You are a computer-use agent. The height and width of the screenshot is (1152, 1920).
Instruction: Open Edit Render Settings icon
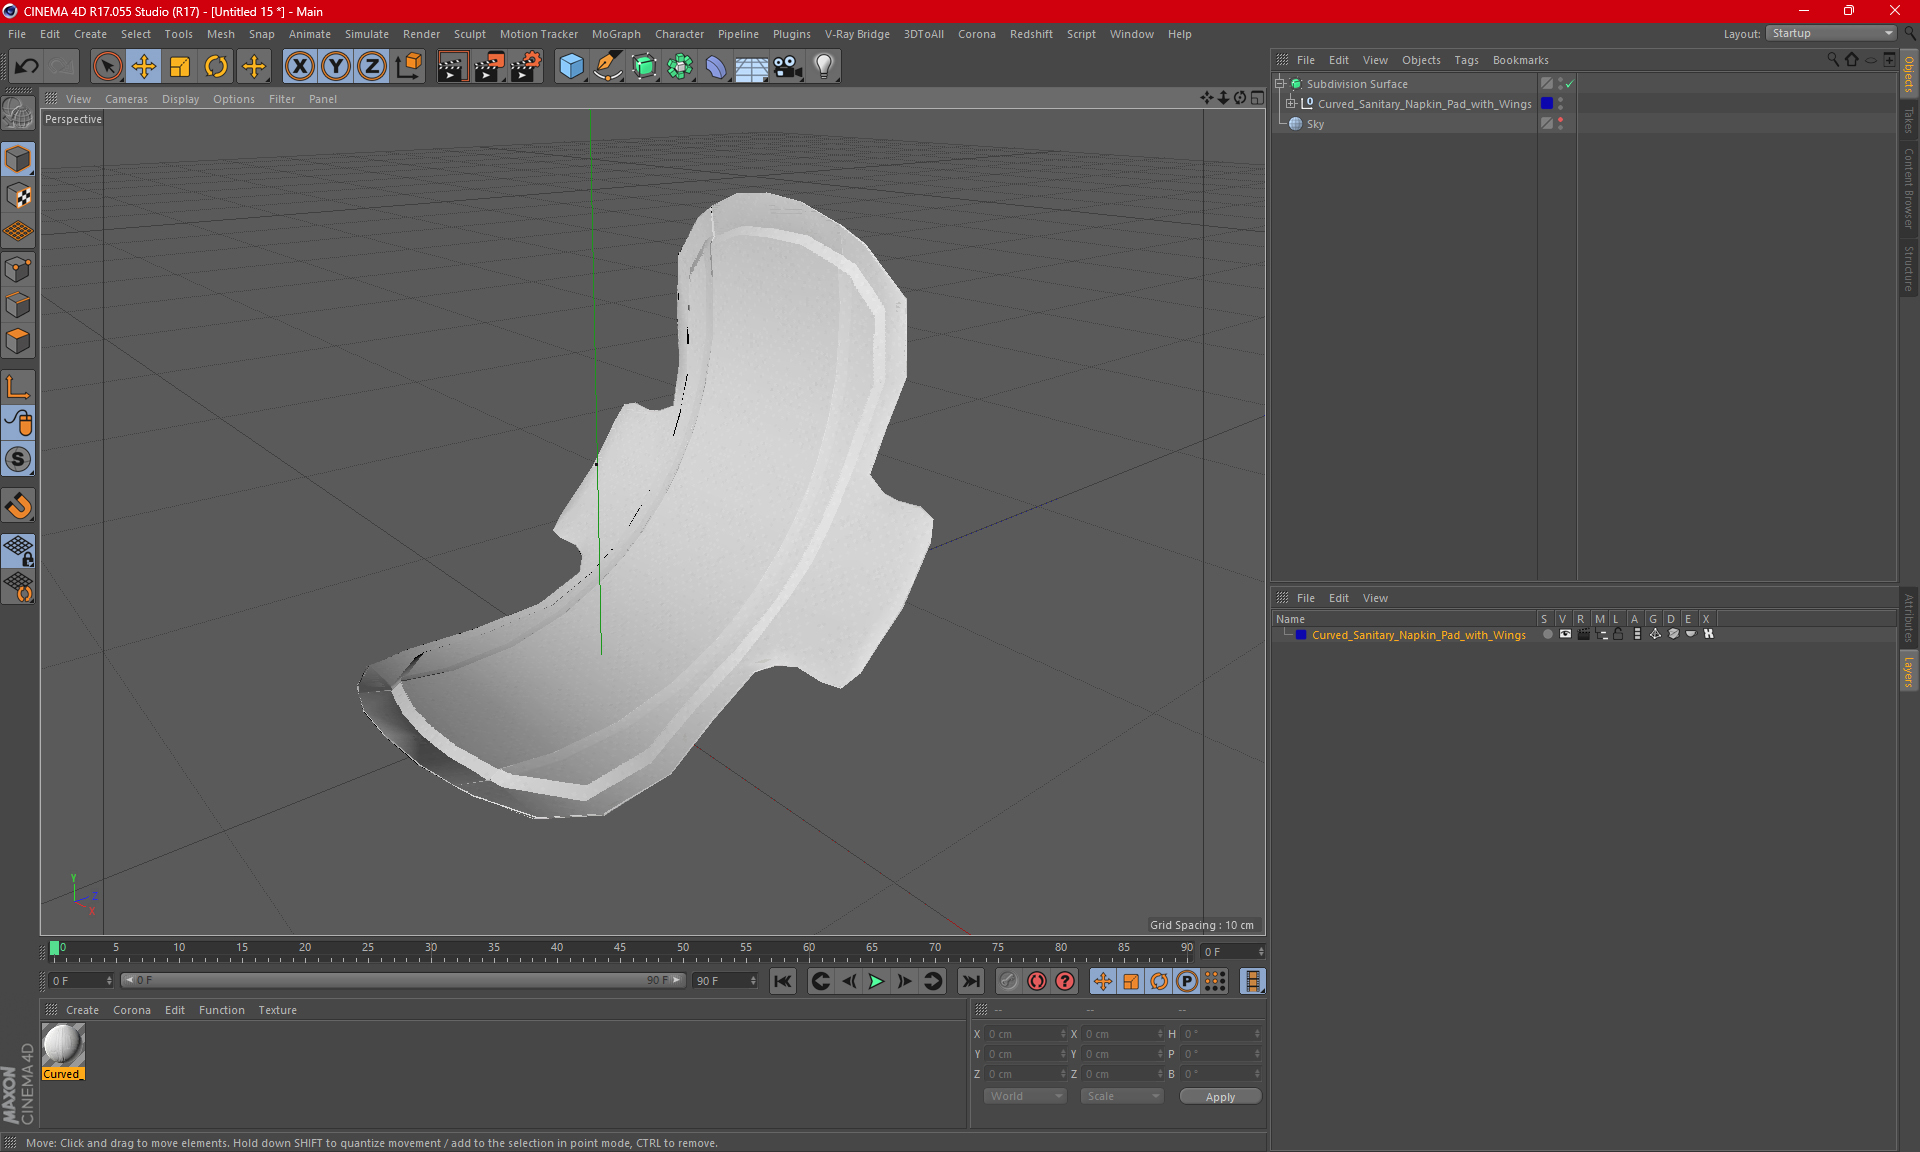[526, 67]
